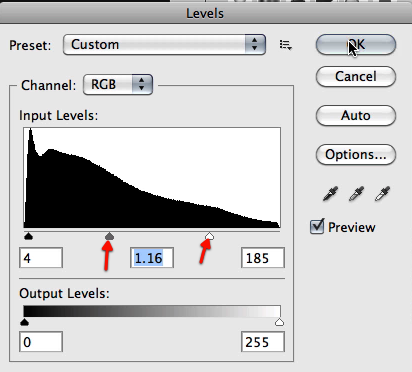Toggle the Preview checkbox
The height and width of the screenshot is (372, 412).
click(317, 227)
